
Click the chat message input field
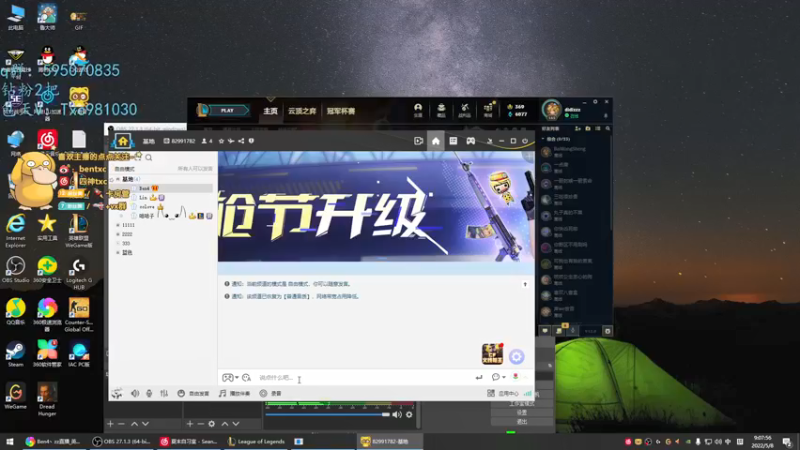(x=363, y=378)
